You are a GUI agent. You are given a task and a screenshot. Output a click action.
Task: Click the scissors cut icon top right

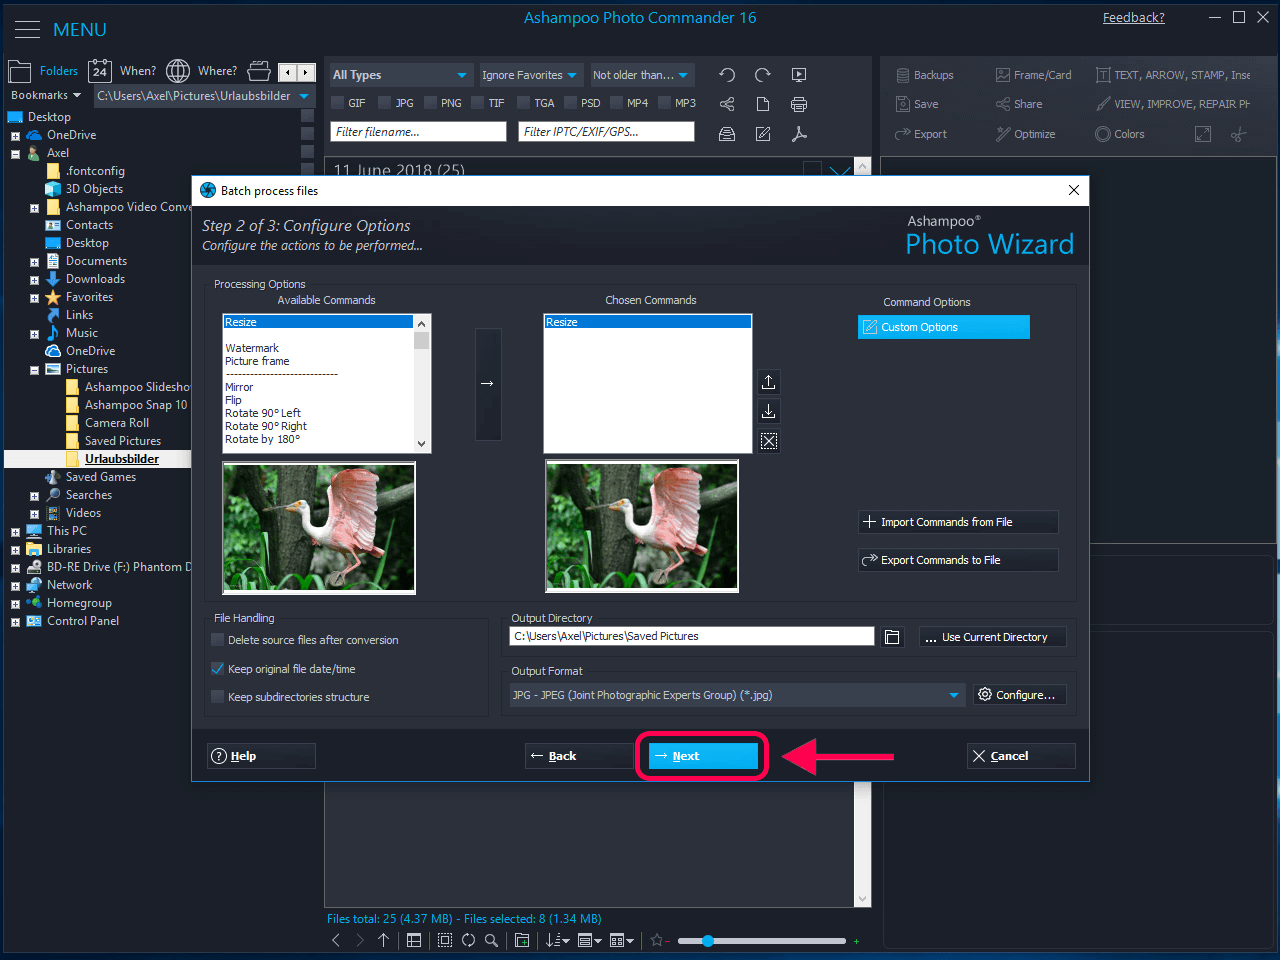click(1238, 134)
